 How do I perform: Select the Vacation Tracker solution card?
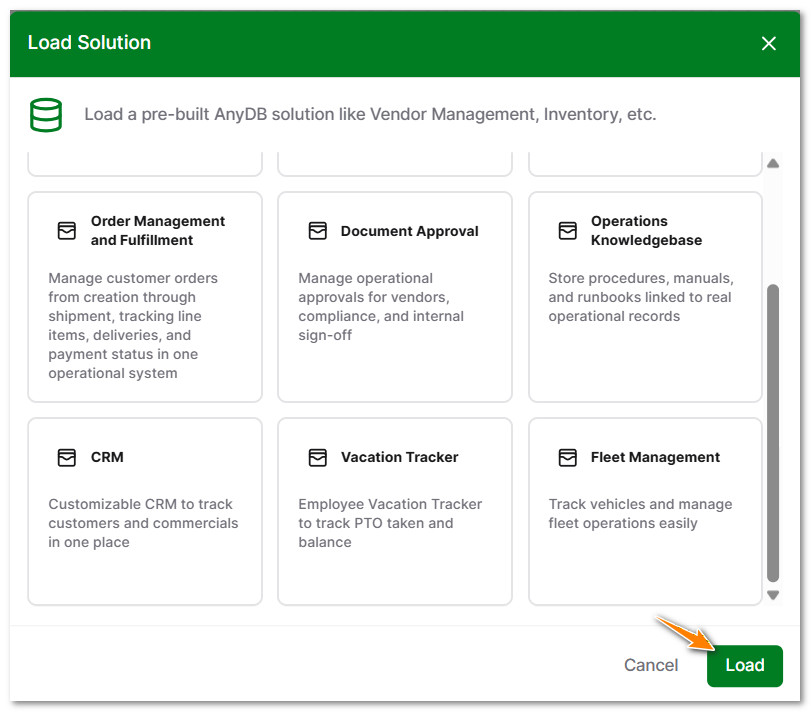pos(394,511)
